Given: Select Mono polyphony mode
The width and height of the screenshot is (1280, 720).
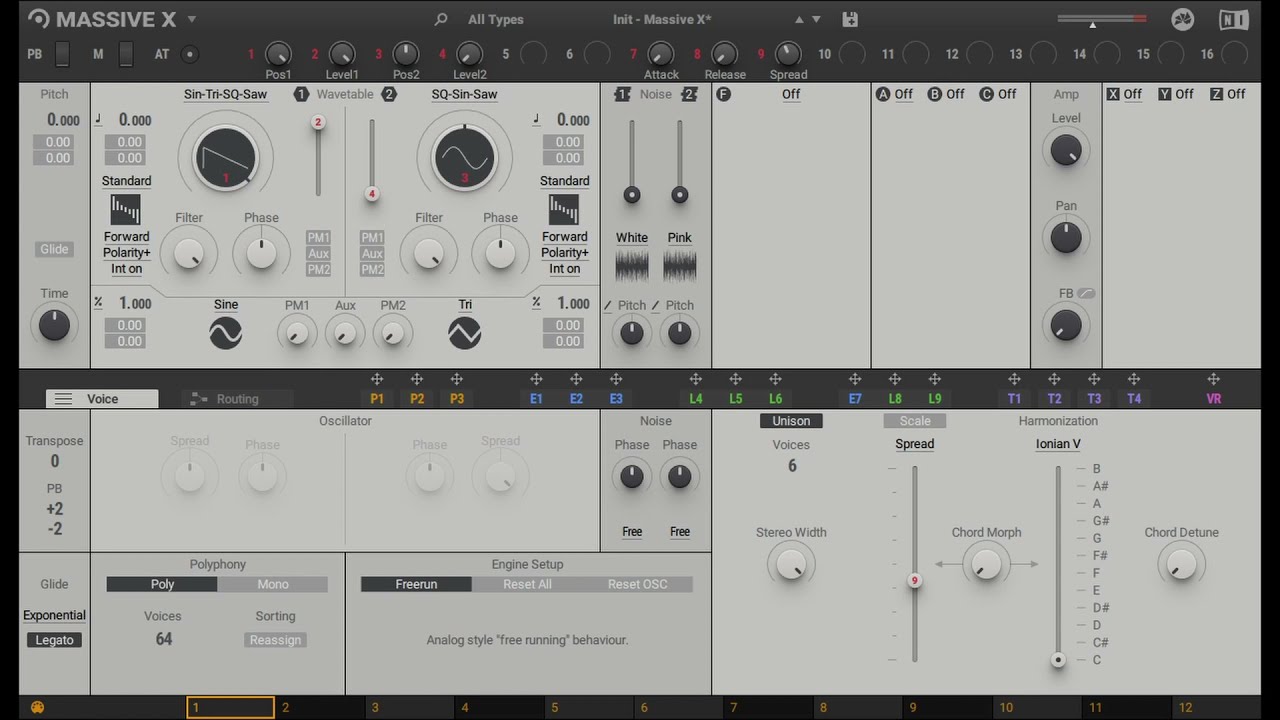Looking at the screenshot, I should click(273, 584).
